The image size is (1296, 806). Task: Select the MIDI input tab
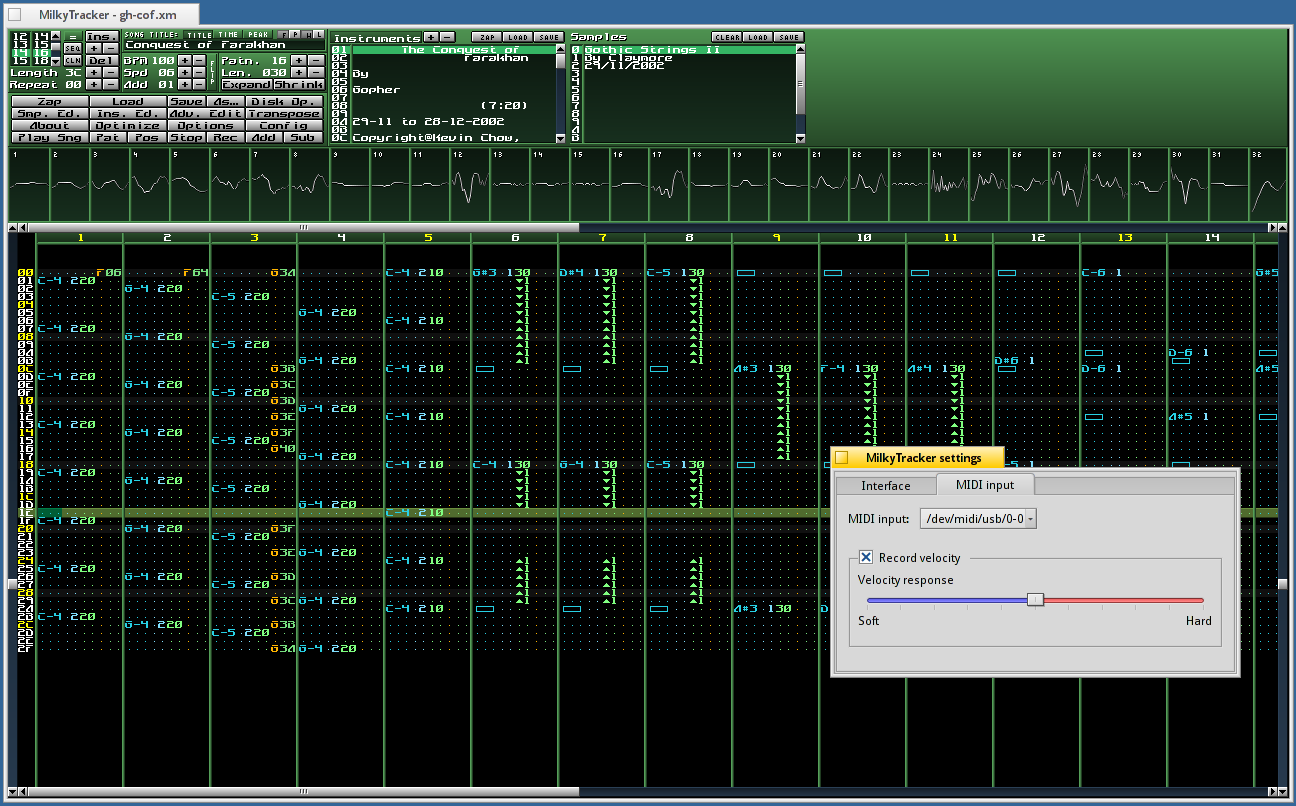pos(984,485)
